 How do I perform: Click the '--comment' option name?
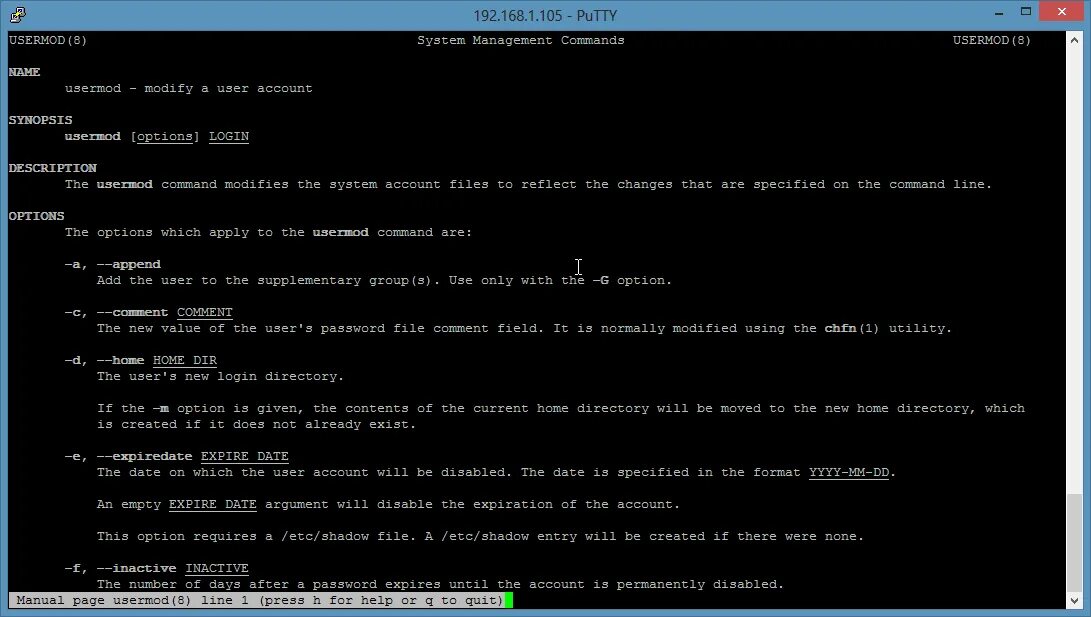132,312
